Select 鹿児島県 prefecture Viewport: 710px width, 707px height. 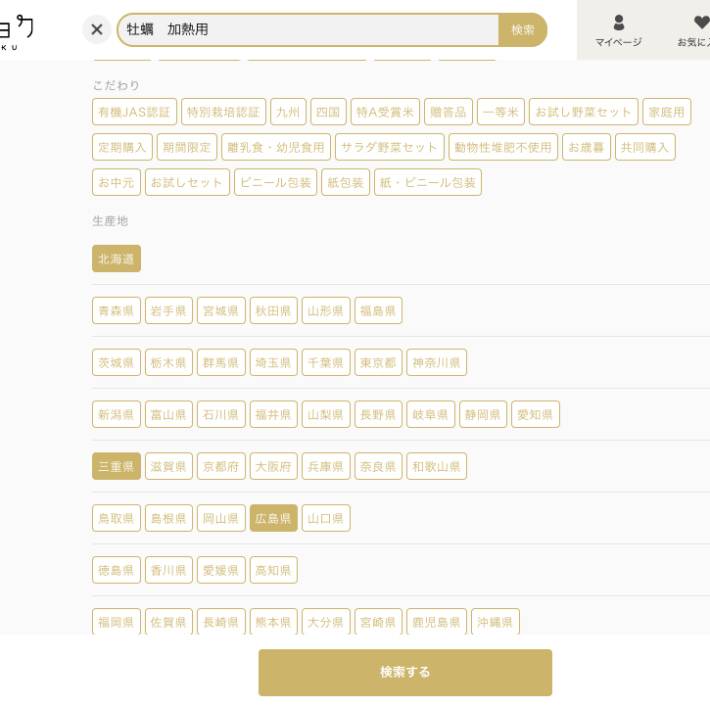pos(437,622)
